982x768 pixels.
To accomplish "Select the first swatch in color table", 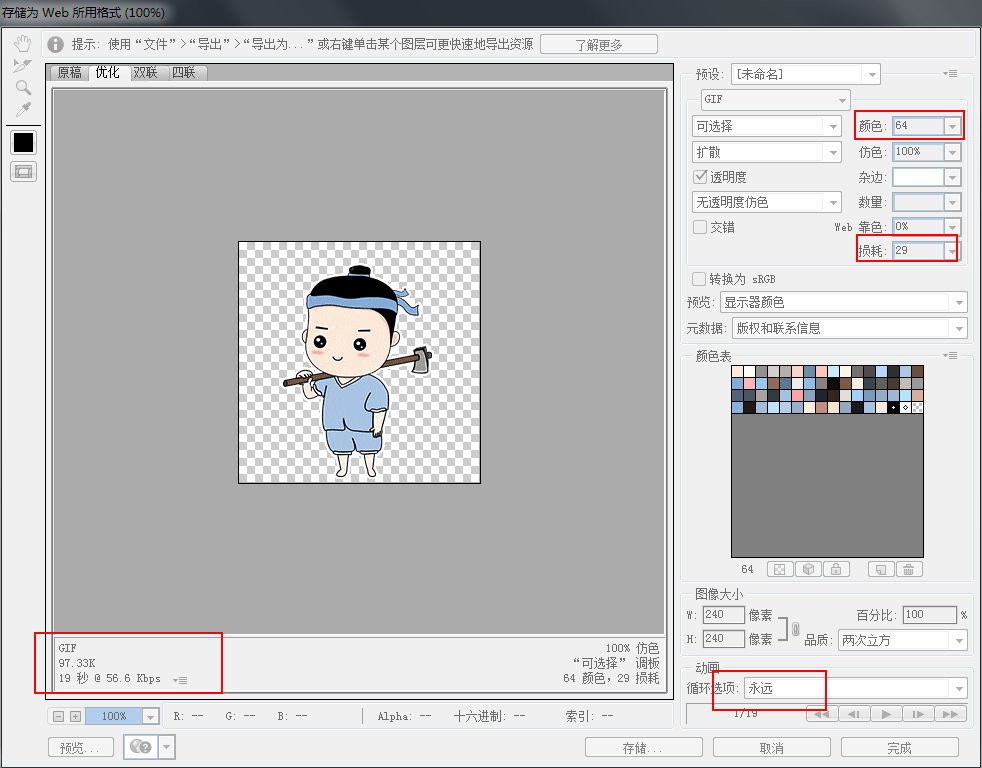I will pos(738,371).
